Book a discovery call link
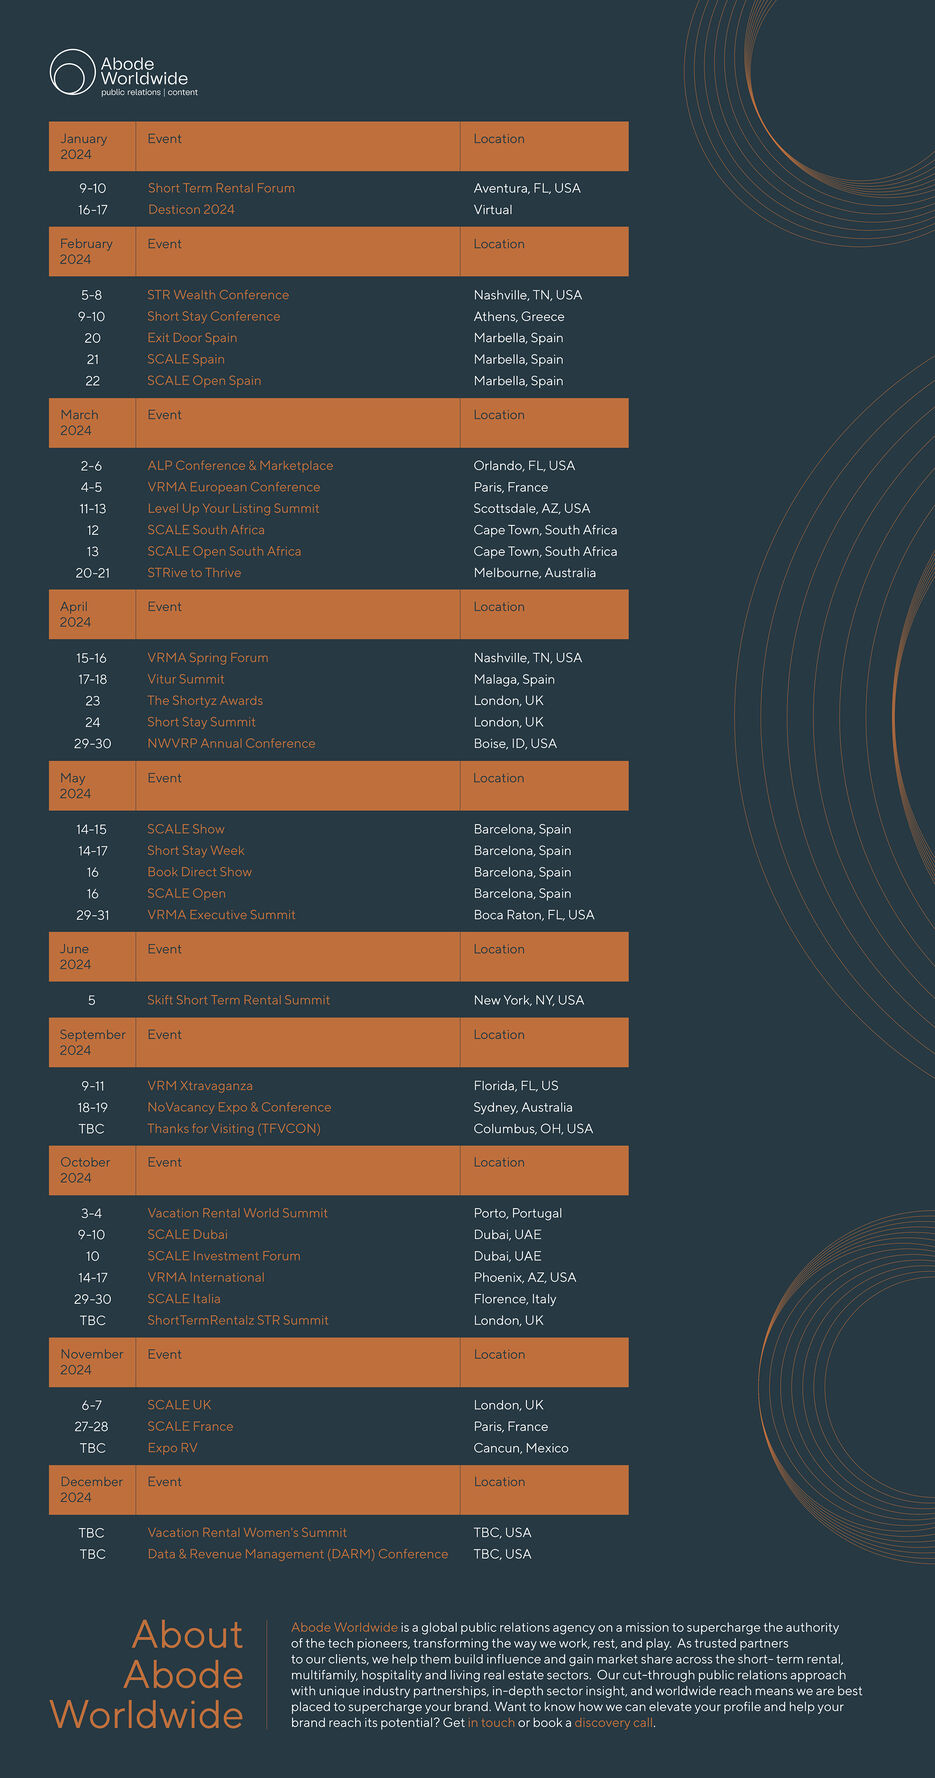The width and height of the screenshot is (935, 1778). point(613,1723)
